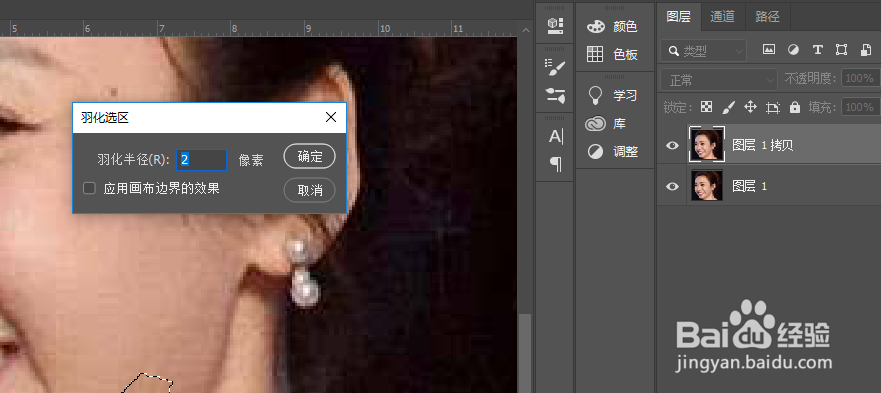Filter layers by type layers icon

[x=818, y=50]
